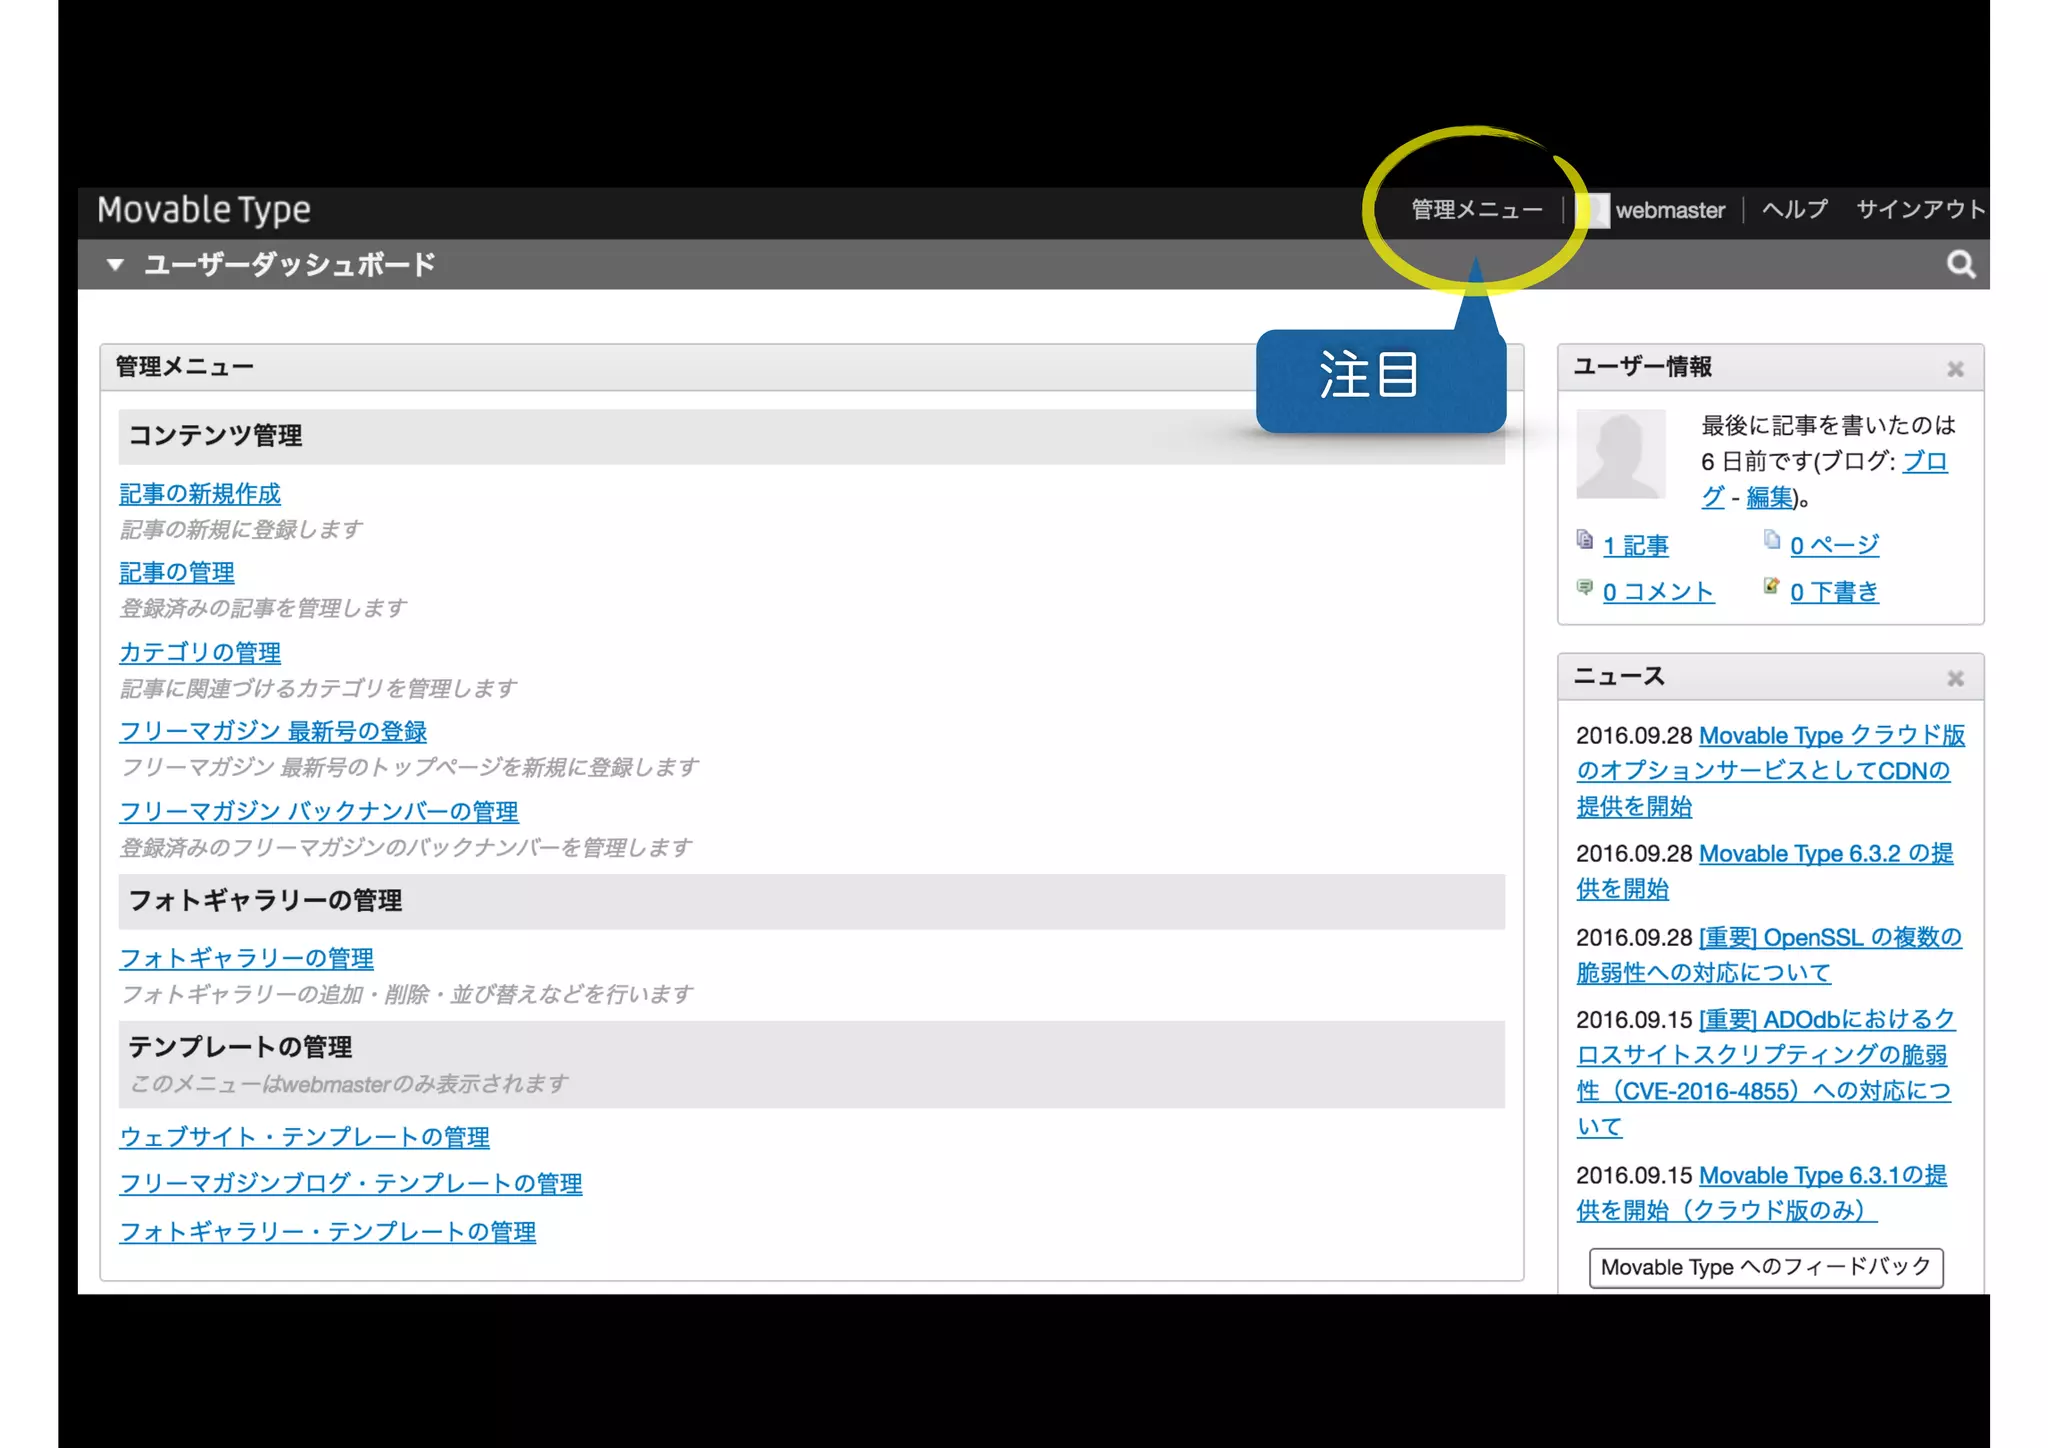Viewport: 2048px width, 1448px height.
Task: Open フォトギャラリーの管理 link
Action: [246, 959]
